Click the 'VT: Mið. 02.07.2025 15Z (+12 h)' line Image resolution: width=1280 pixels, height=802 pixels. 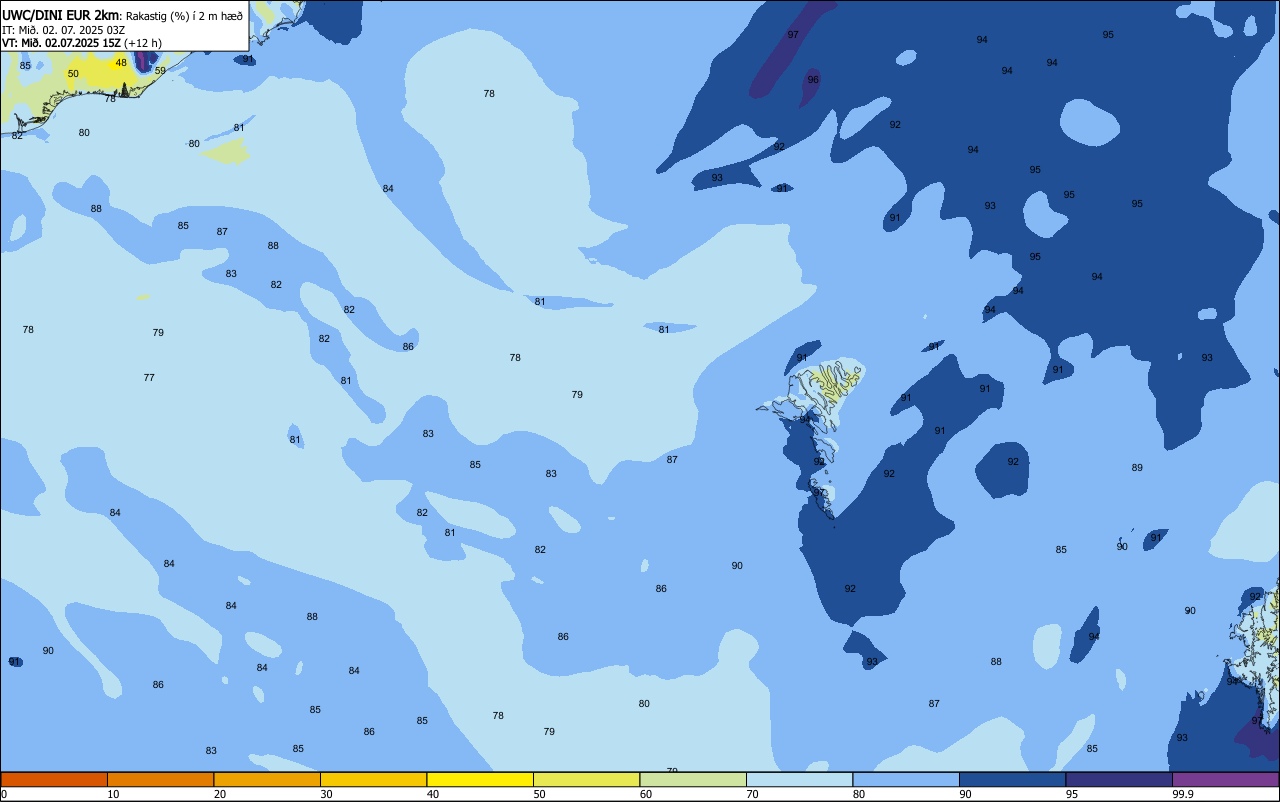pyautogui.click(x=82, y=42)
